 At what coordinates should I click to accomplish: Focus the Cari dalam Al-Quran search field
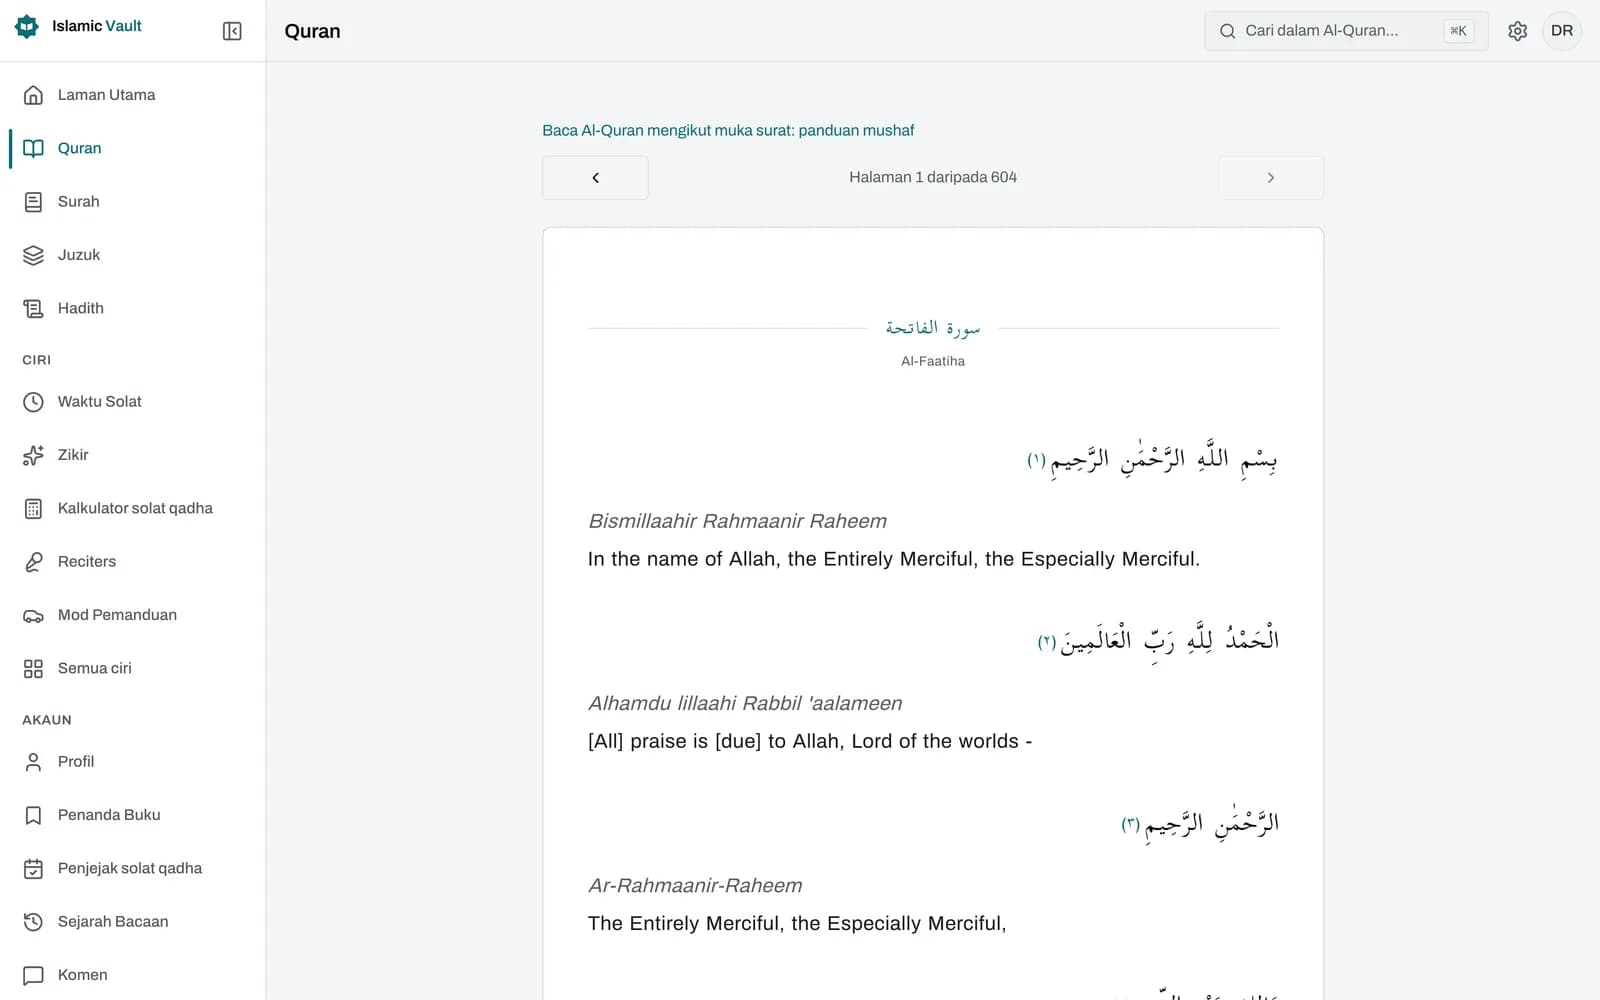[x=1346, y=31]
